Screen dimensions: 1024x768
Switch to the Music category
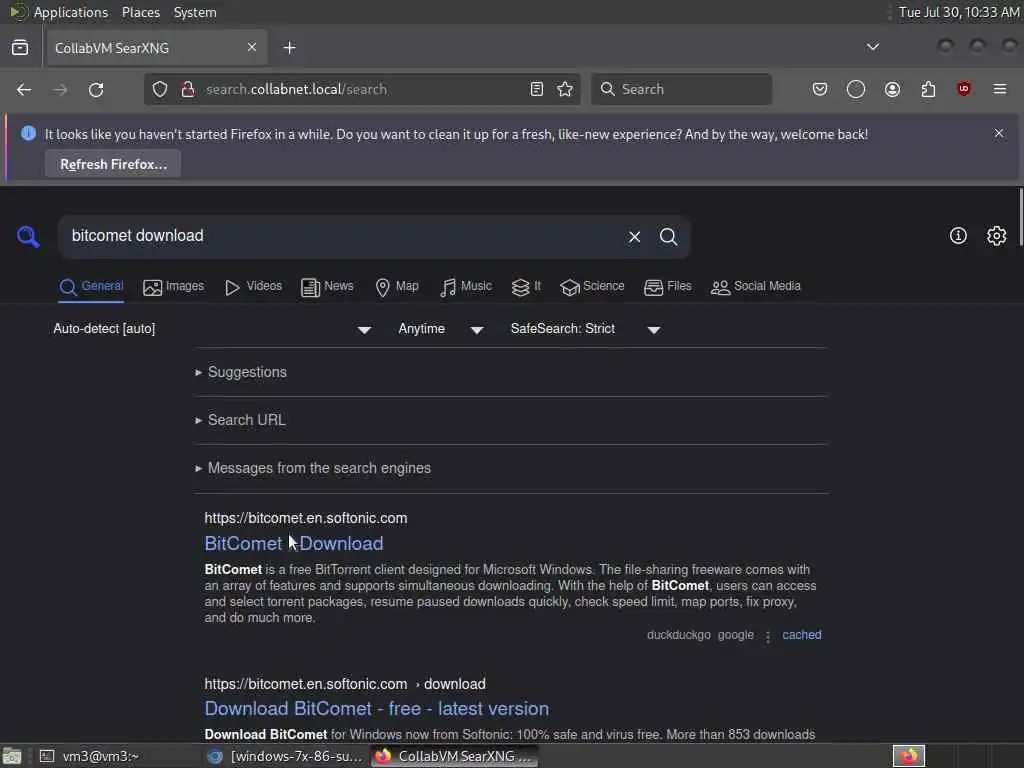click(466, 287)
